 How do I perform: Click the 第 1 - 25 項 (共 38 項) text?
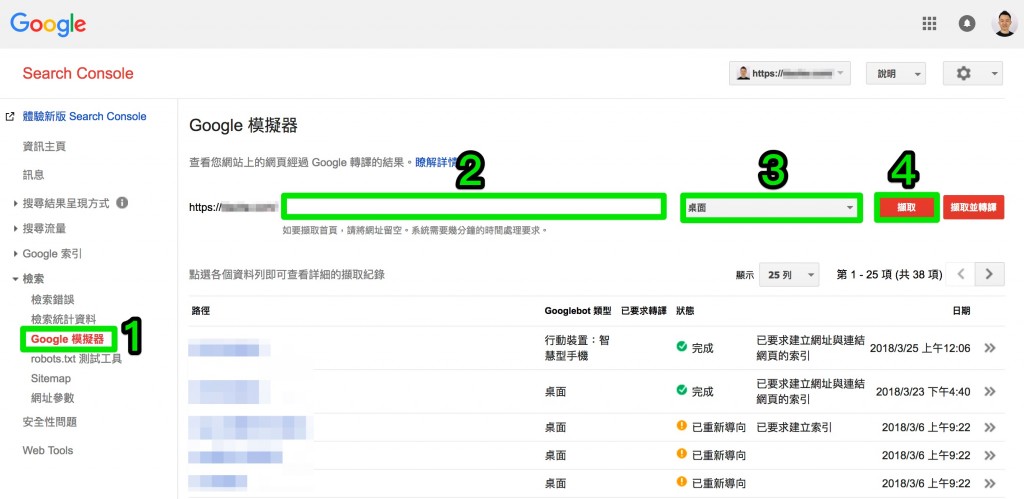pos(889,275)
